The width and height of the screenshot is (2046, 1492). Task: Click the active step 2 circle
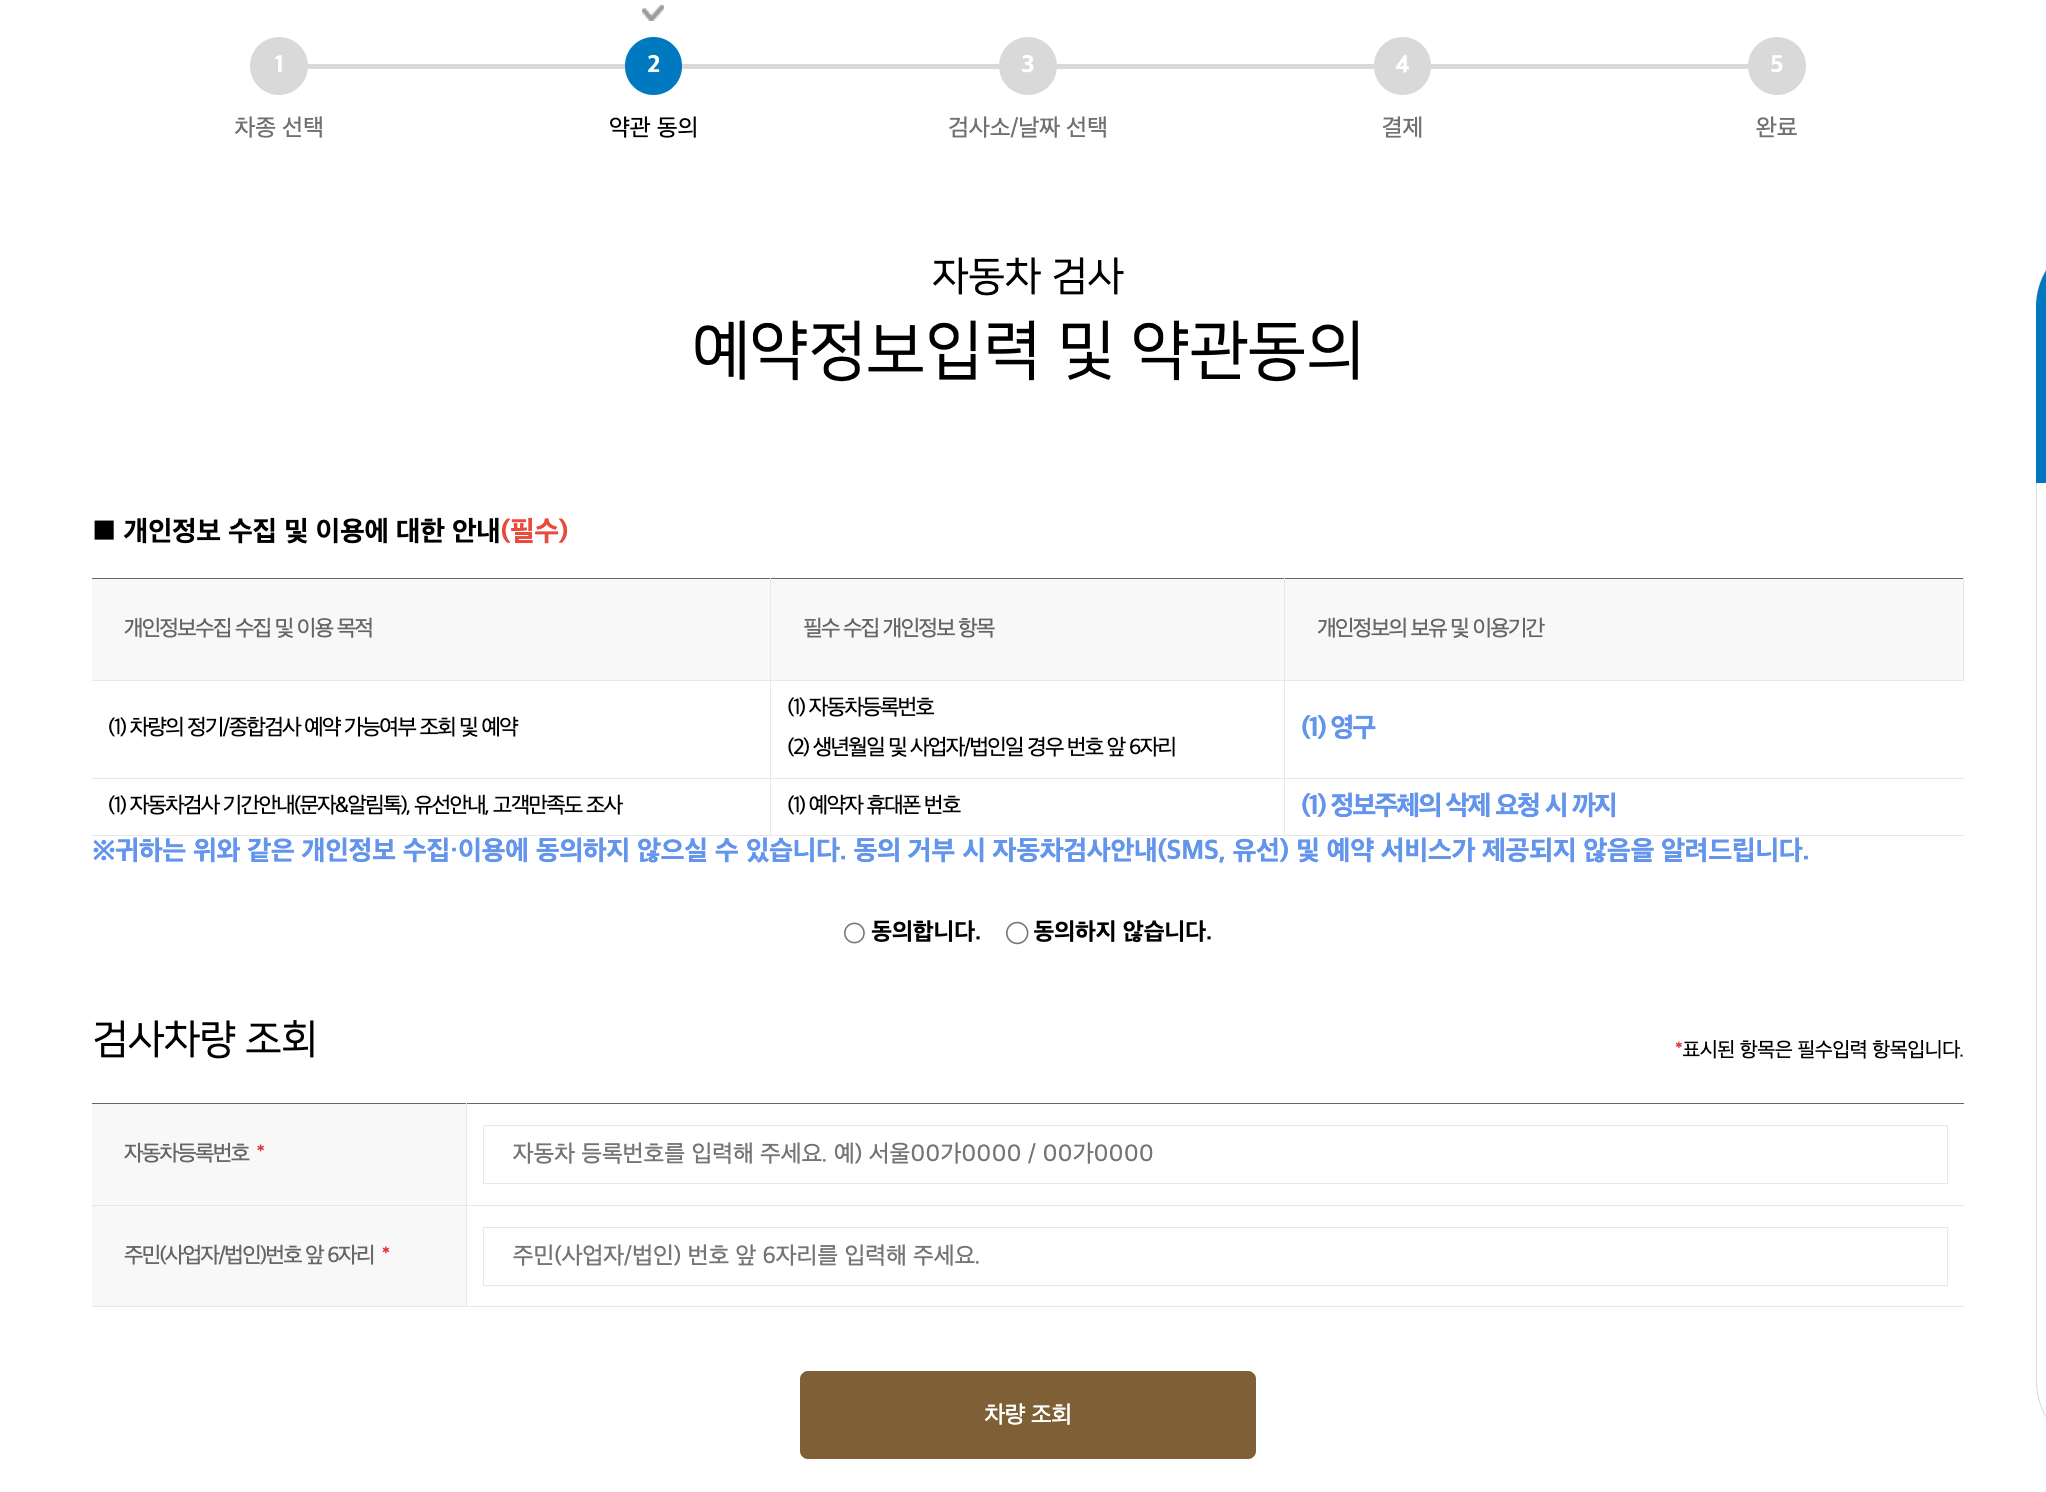pyautogui.click(x=653, y=66)
